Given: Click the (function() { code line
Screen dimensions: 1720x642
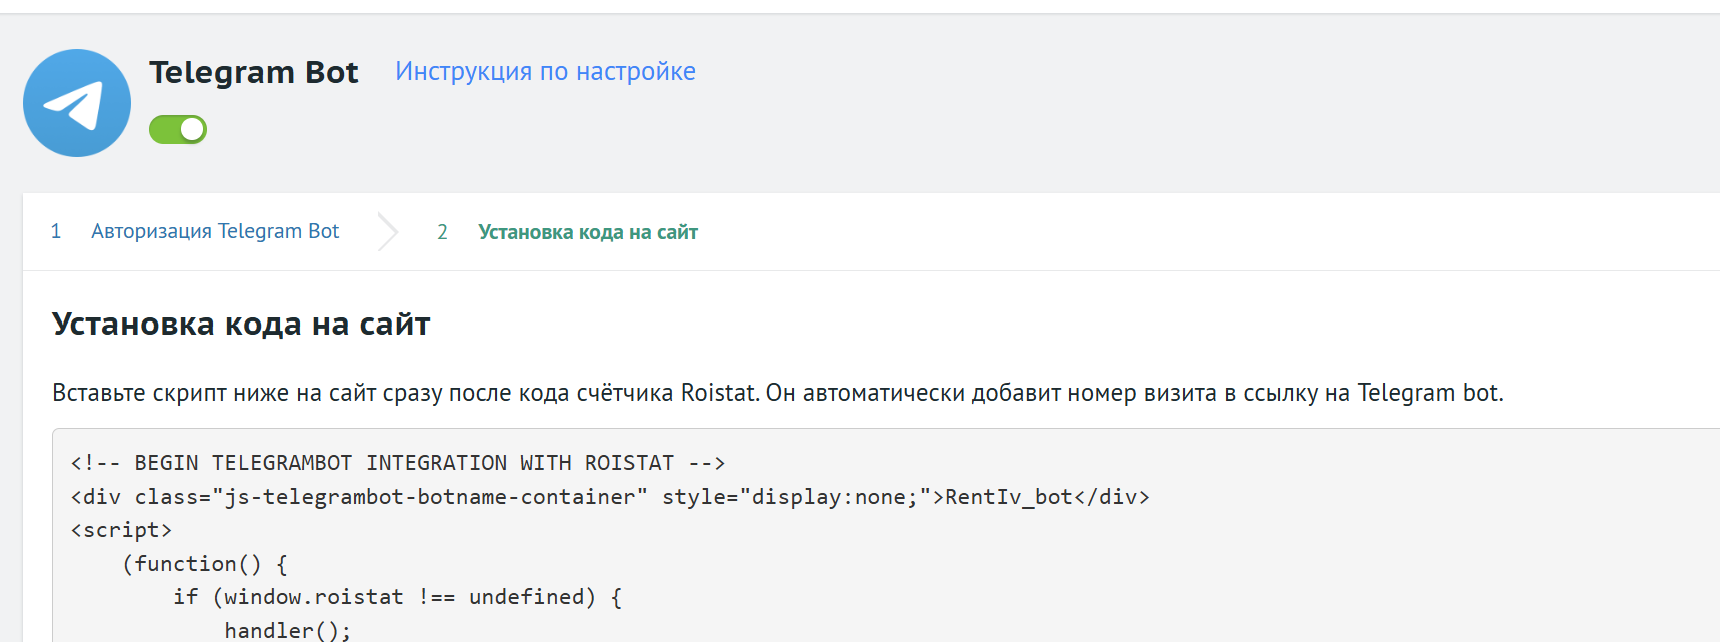Looking at the screenshot, I should [x=205, y=564].
